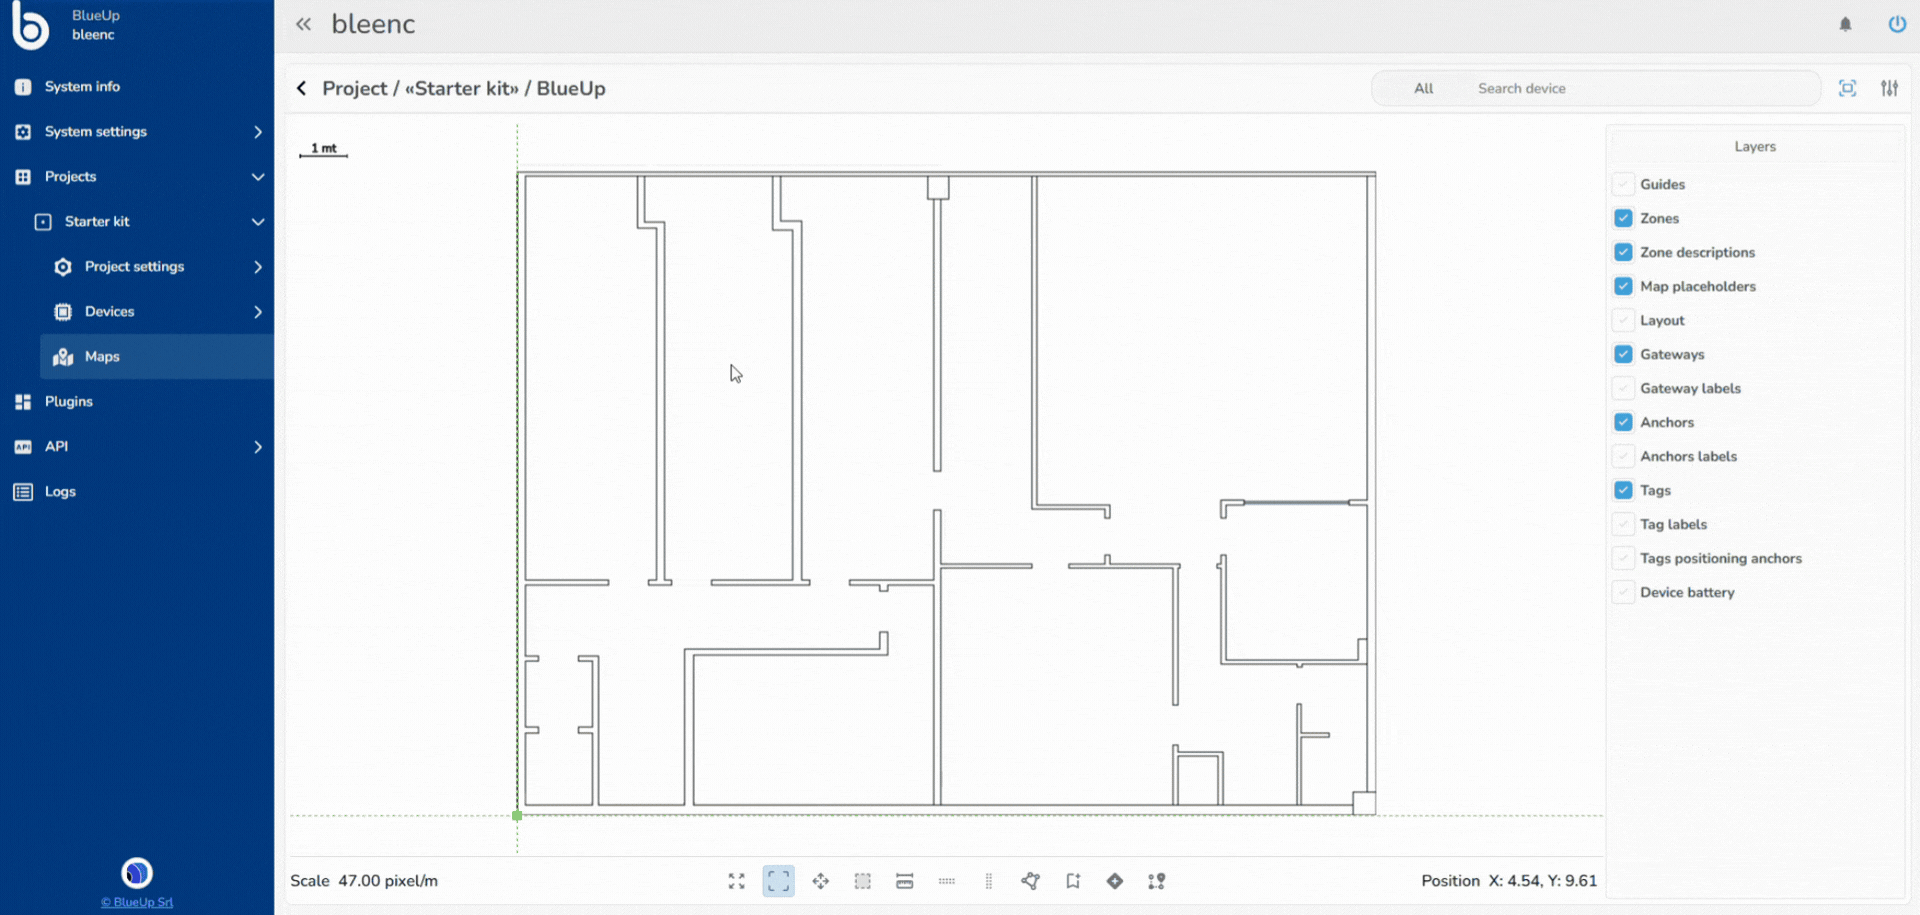This screenshot has width=1920, height=915.
Task: Click the route path pin tool
Action: point(1157,881)
